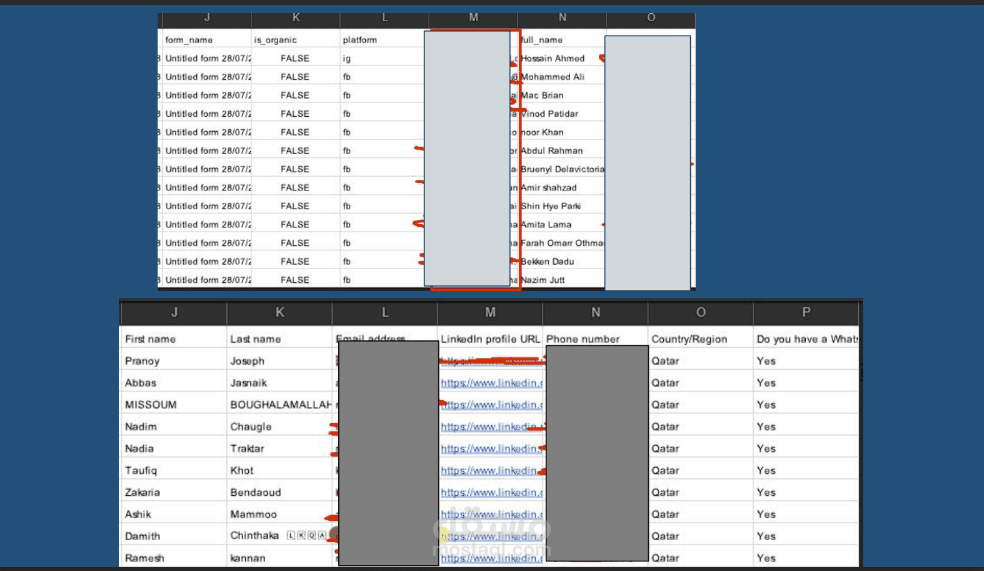The height and width of the screenshot is (571, 984).
Task: Select the first name cell Pranoy
Action: pyautogui.click(x=173, y=361)
